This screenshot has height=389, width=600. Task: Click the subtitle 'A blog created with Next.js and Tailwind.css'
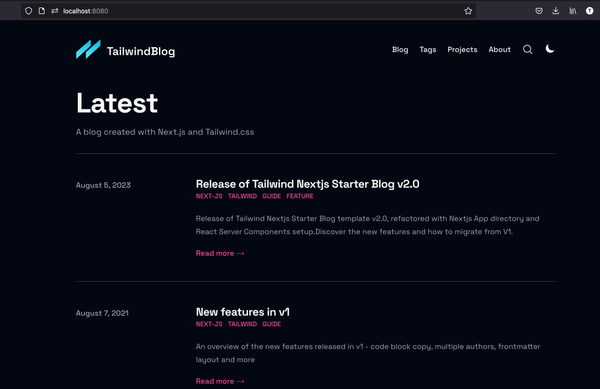tap(165, 132)
